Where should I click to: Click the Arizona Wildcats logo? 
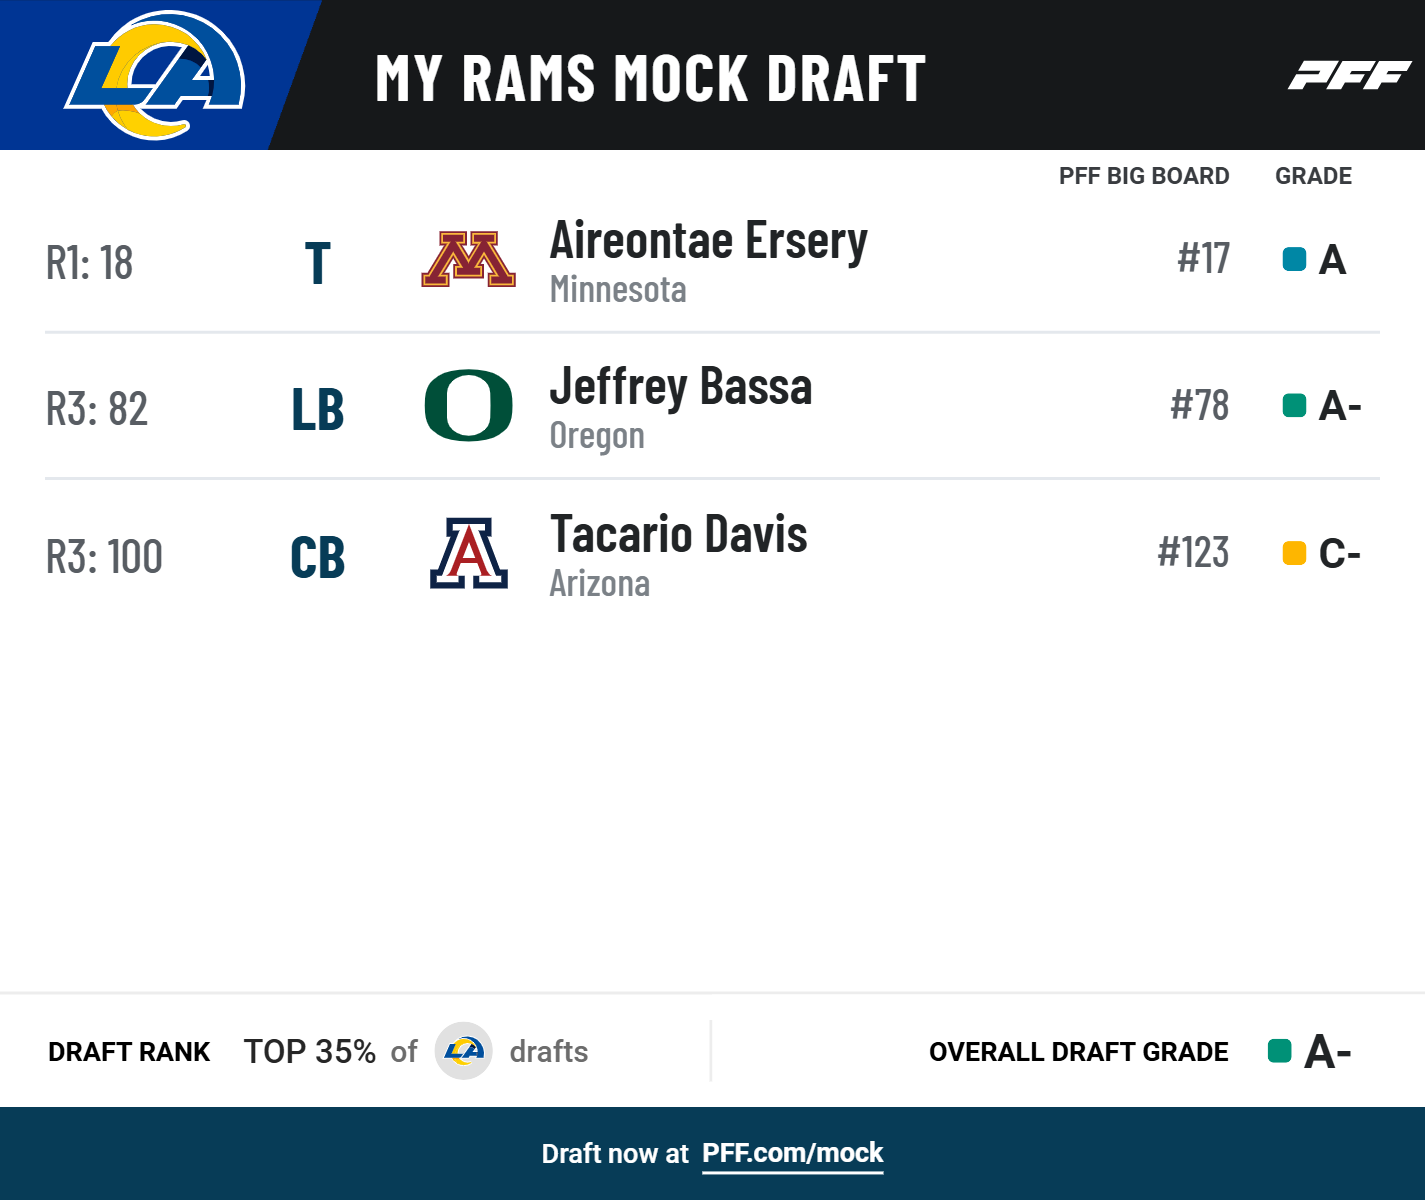pyautogui.click(x=468, y=553)
